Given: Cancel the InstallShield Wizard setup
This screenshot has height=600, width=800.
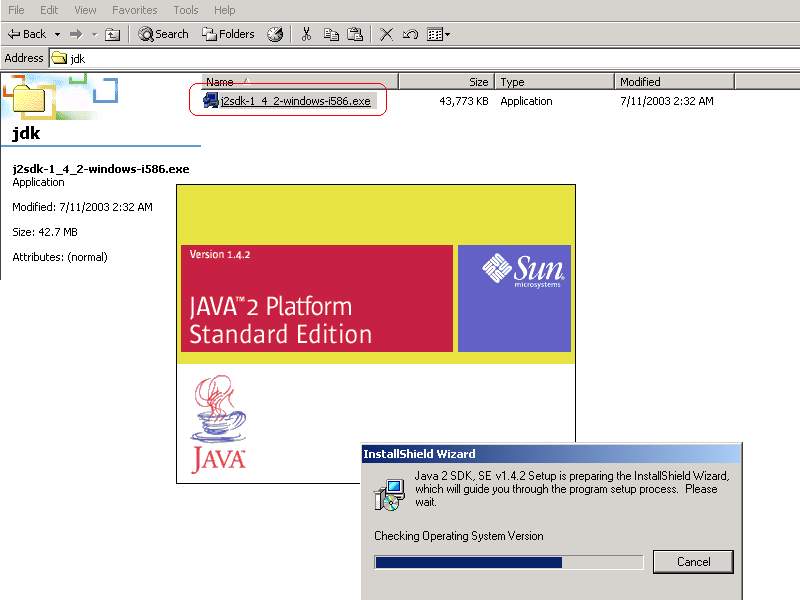Looking at the screenshot, I should [693, 562].
